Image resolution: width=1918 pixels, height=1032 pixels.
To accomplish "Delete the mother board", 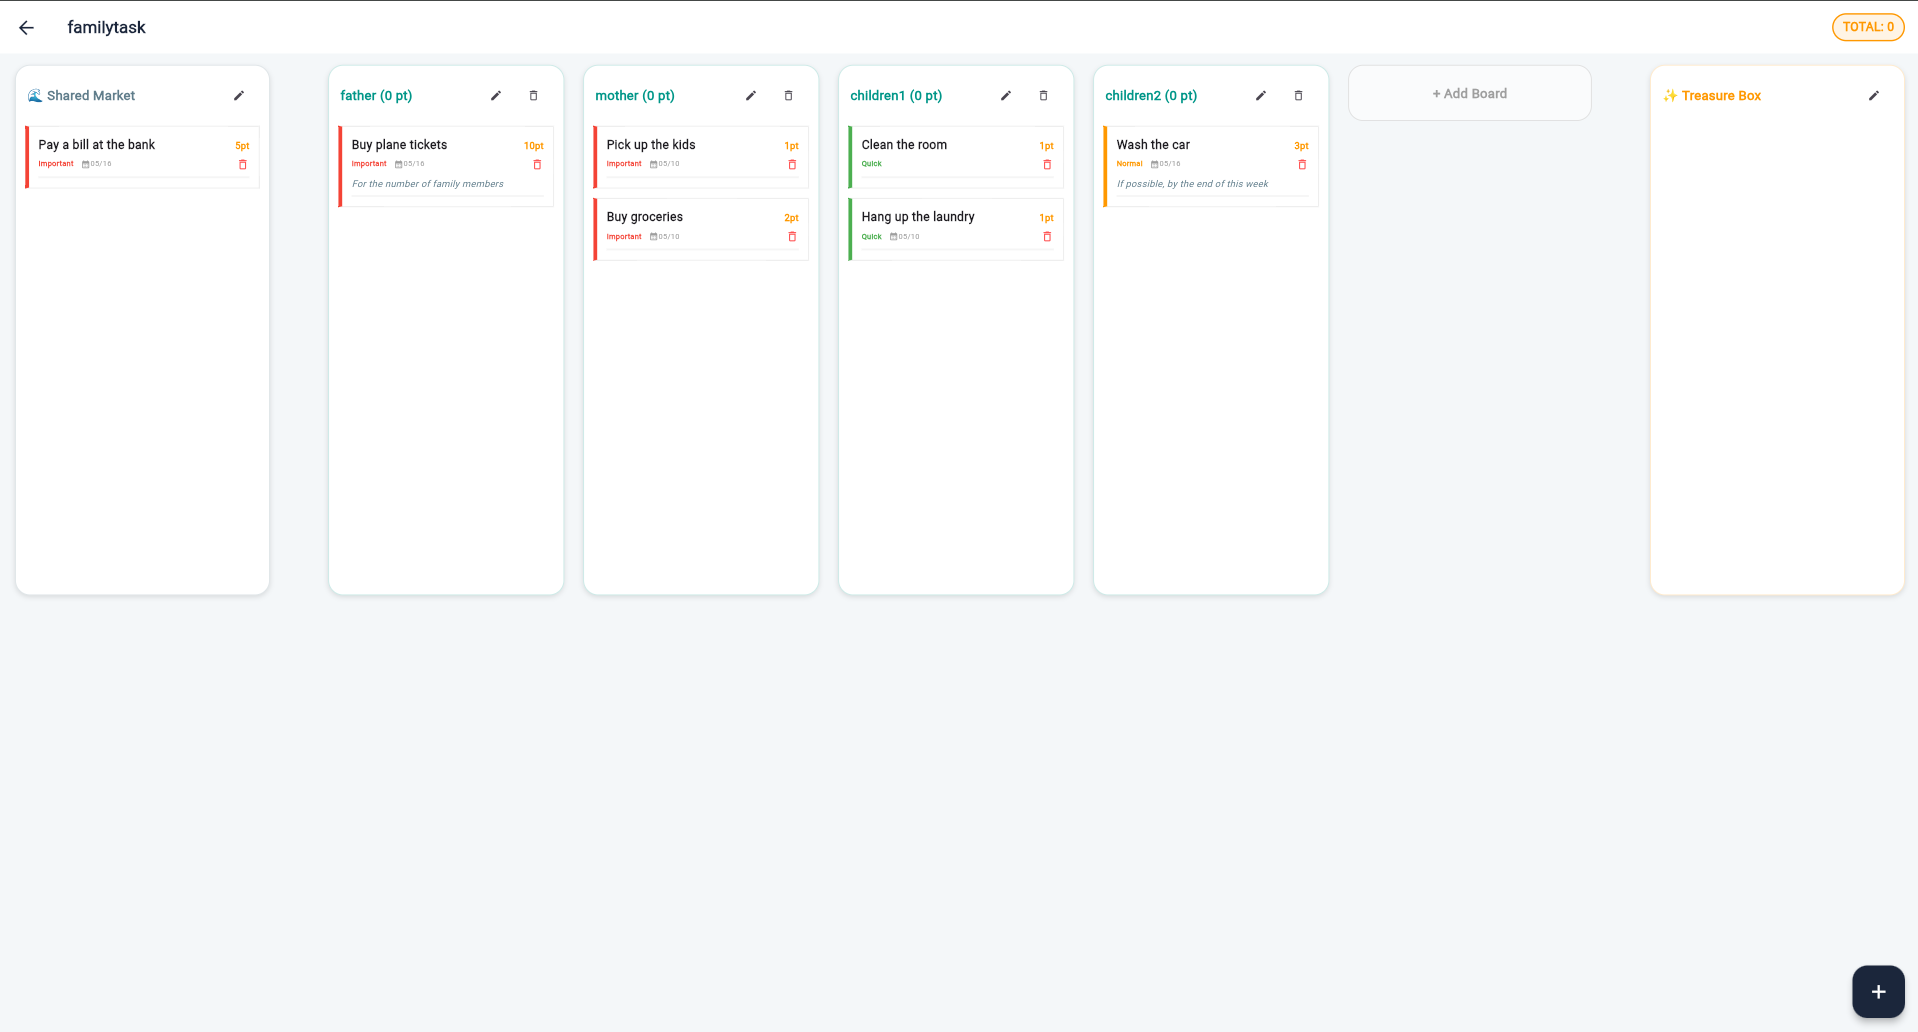I will click(x=788, y=96).
